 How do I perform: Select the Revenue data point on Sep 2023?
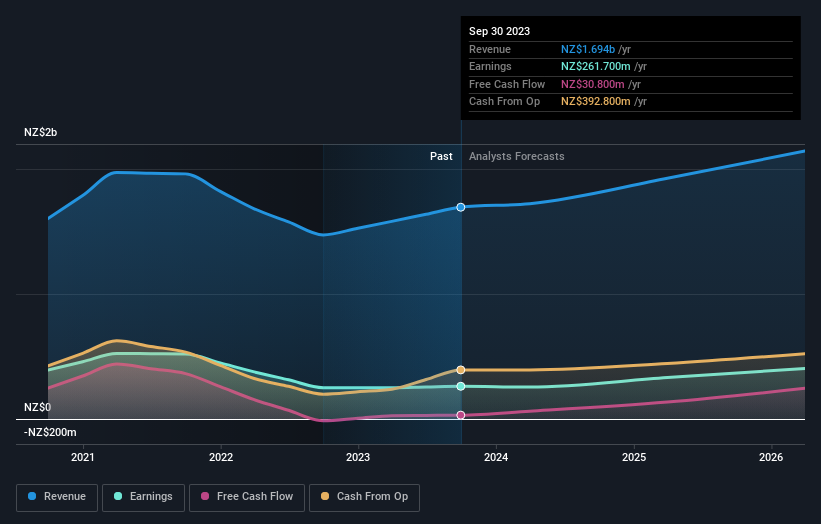(x=461, y=207)
